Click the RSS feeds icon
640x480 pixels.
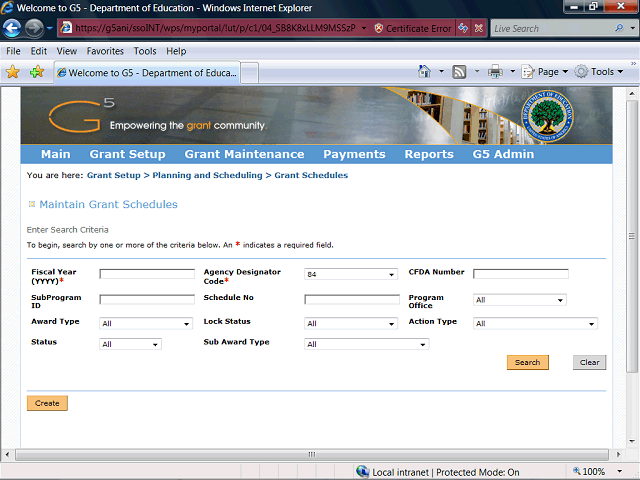pyautogui.click(x=459, y=72)
